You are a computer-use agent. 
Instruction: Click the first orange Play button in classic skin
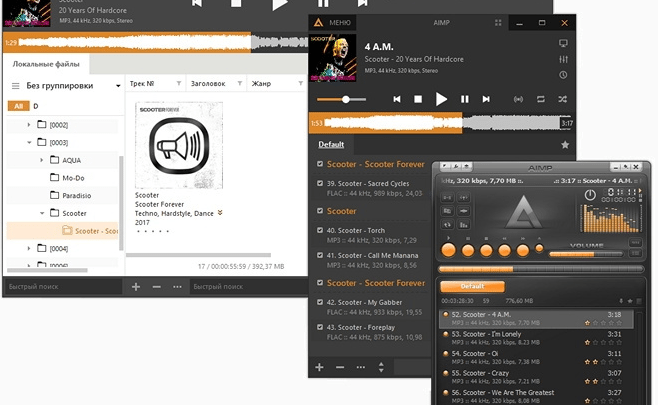[x=448, y=251]
